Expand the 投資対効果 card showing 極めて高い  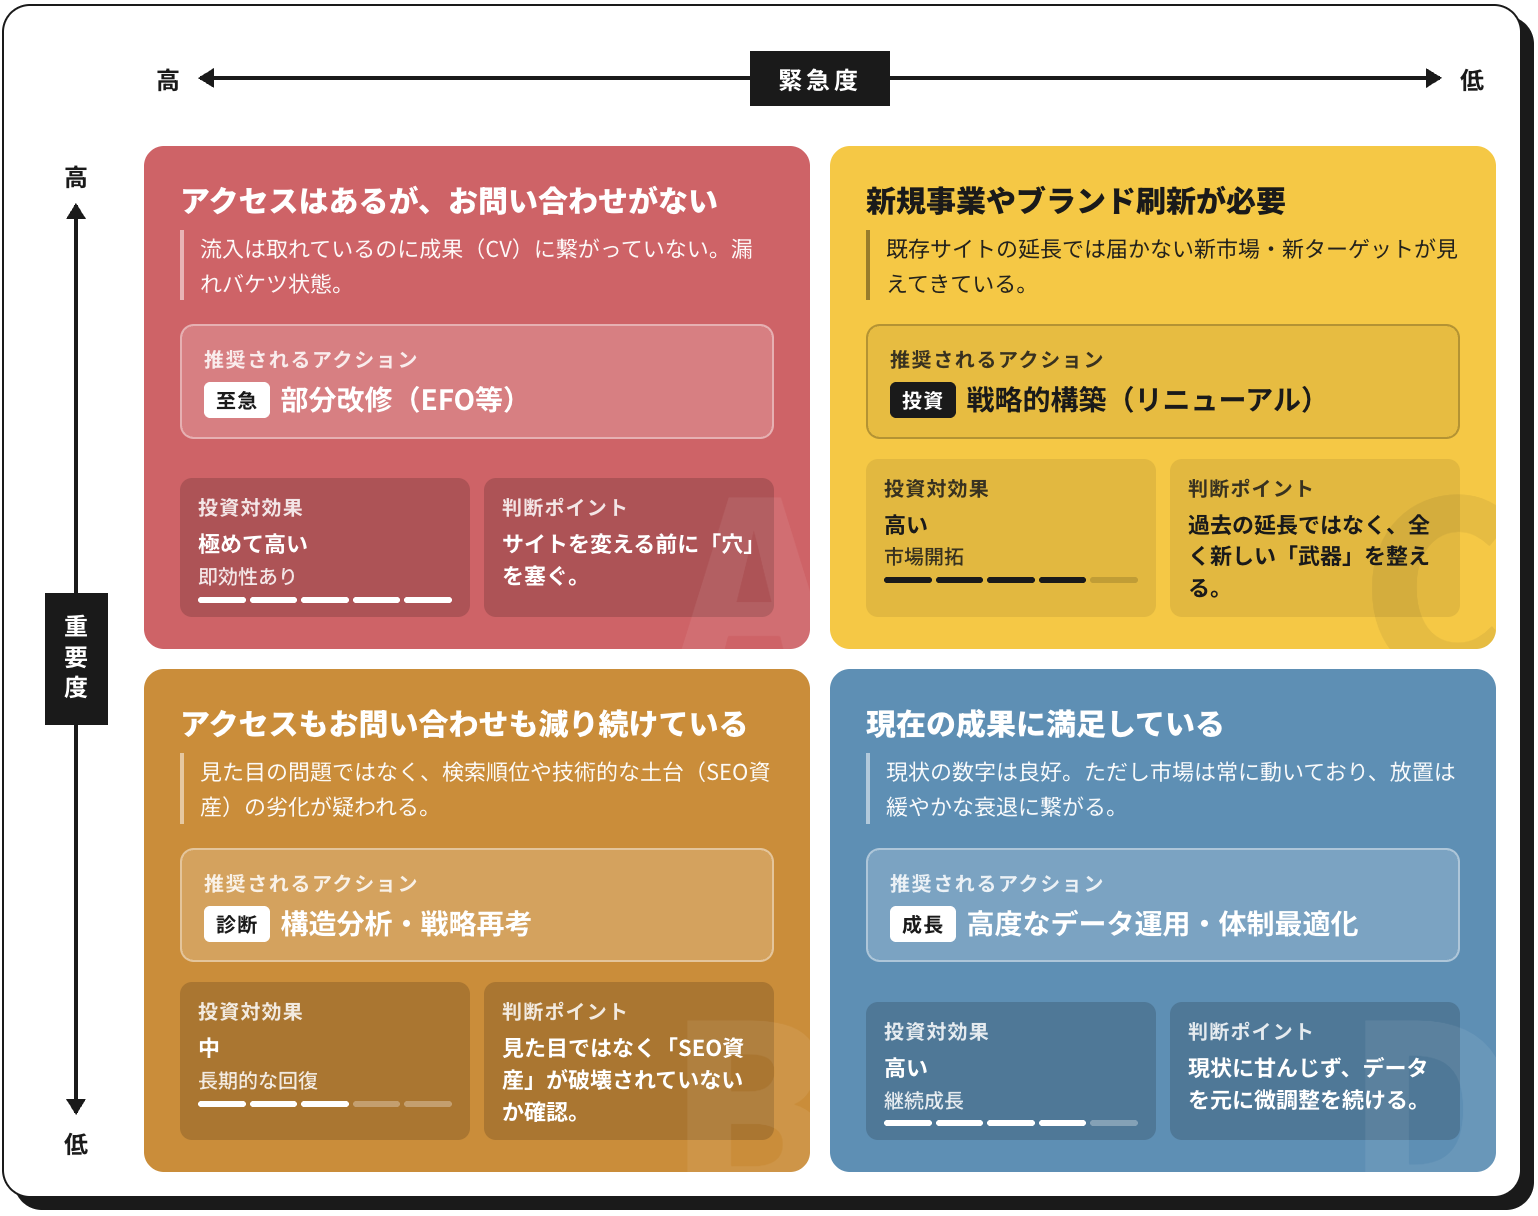click(324, 547)
